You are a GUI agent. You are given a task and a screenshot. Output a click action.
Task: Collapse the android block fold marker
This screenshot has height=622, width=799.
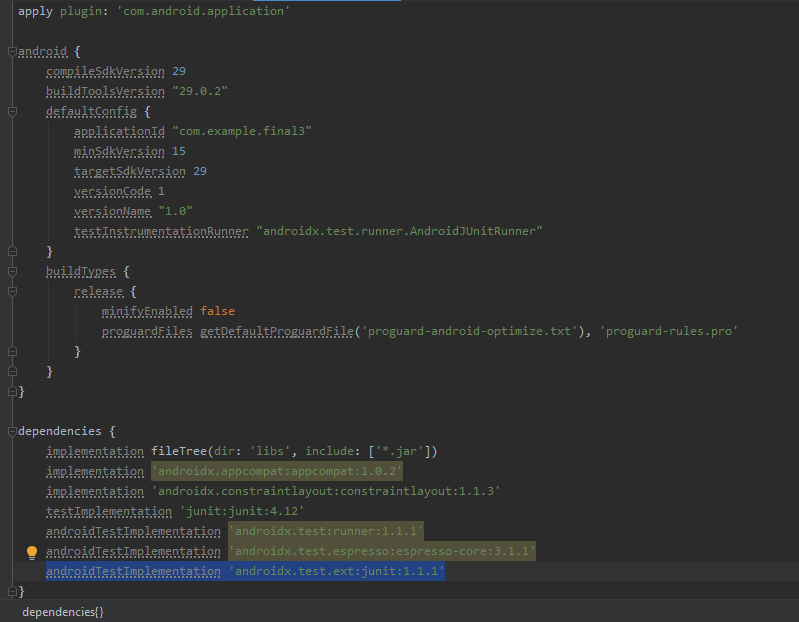[x=12, y=51]
